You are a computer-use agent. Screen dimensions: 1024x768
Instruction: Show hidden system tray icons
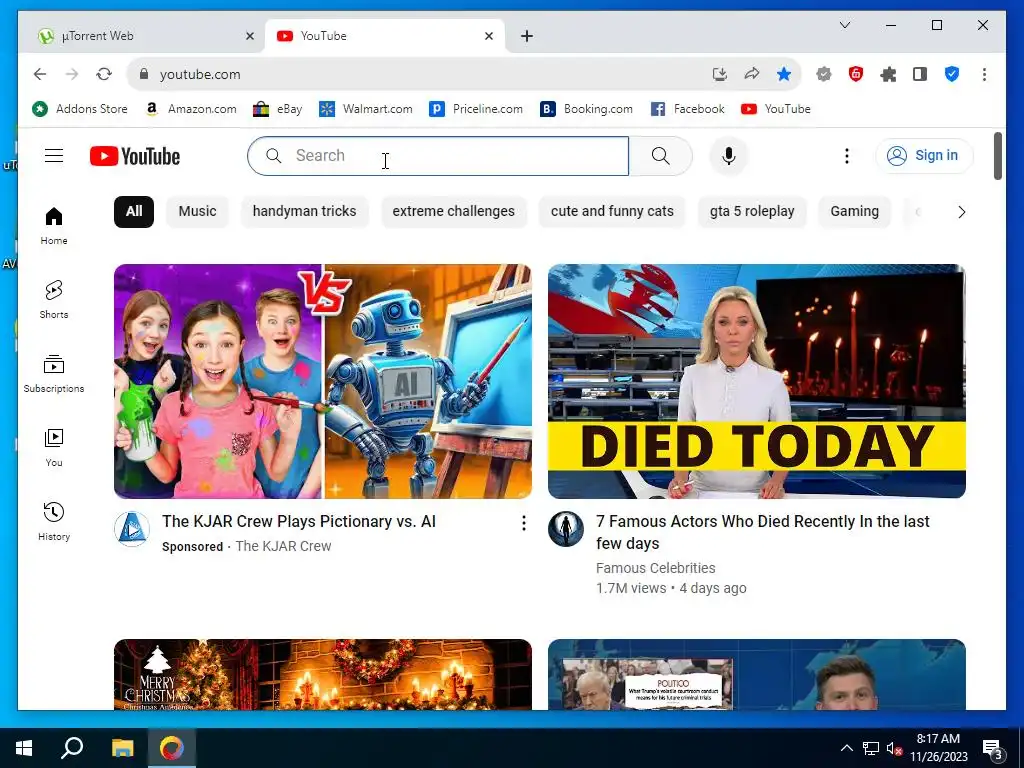(846, 748)
